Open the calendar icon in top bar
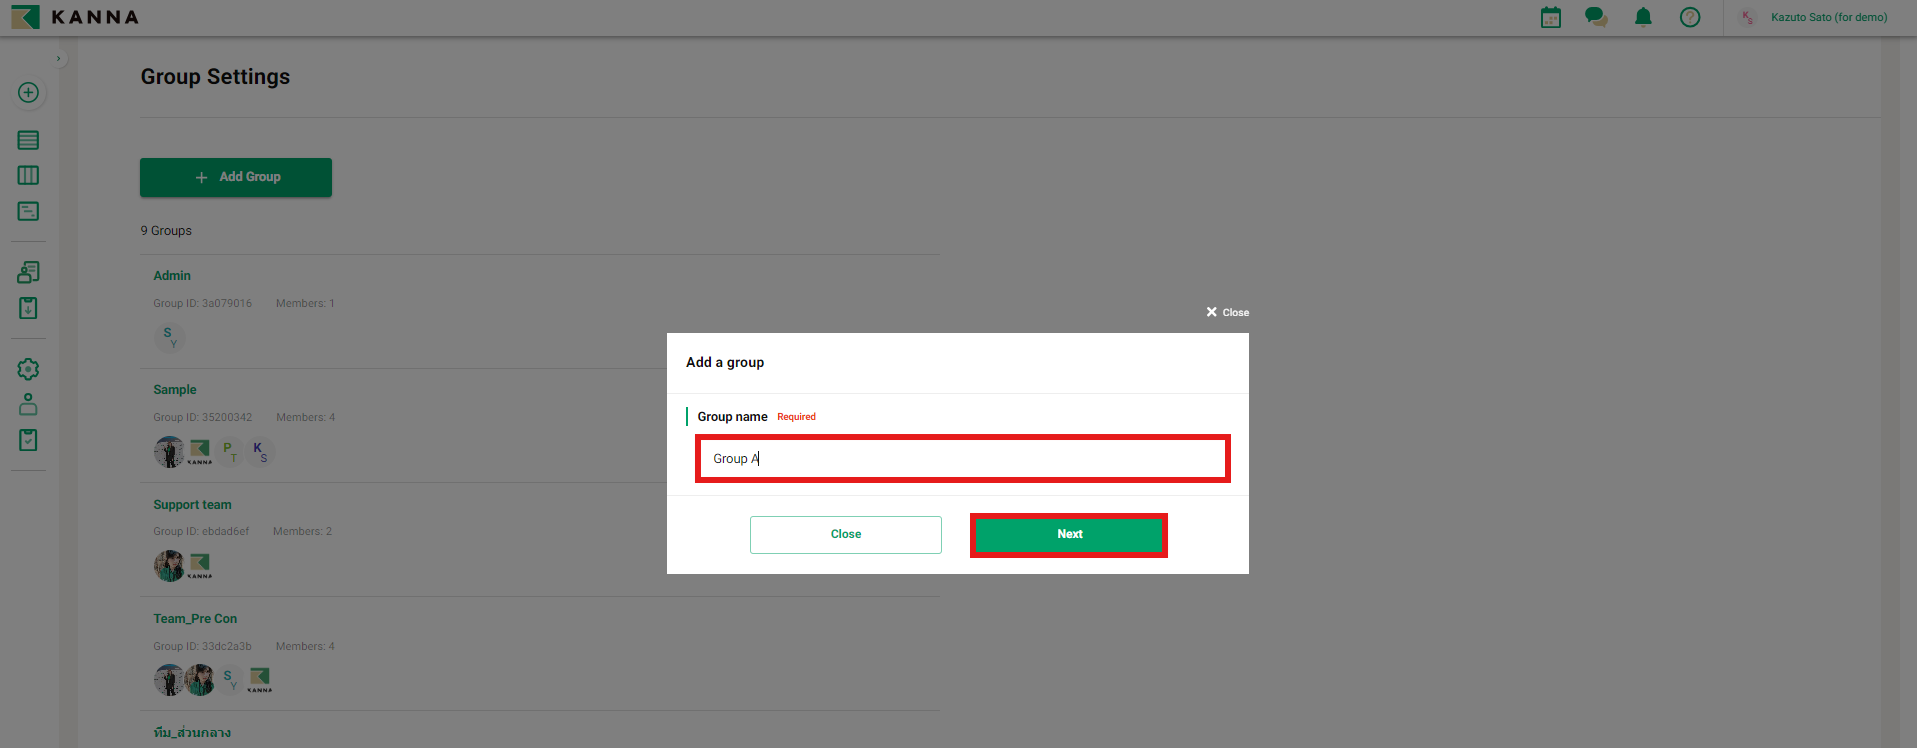1917x748 pixels. click(1550, 17)
